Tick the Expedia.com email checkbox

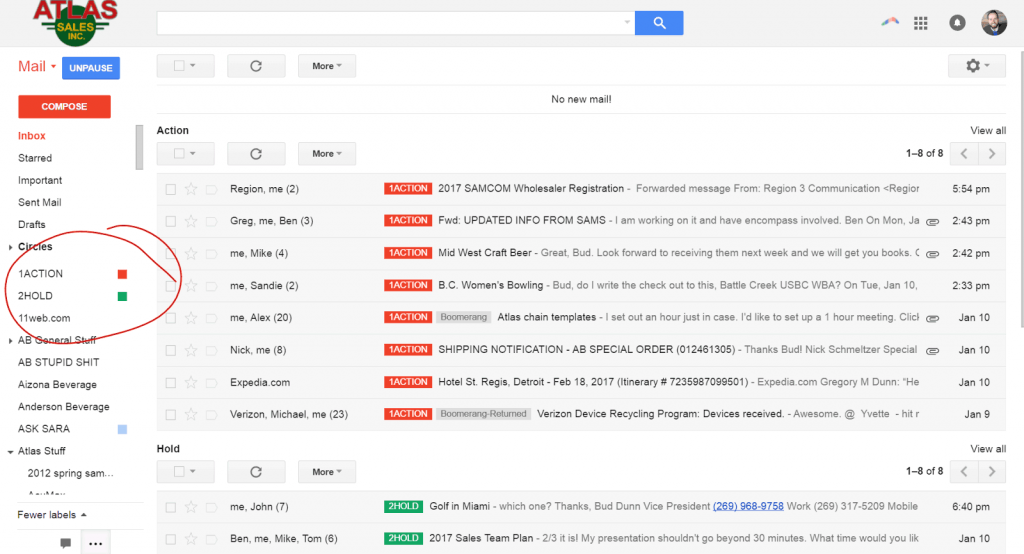point(170,383)
